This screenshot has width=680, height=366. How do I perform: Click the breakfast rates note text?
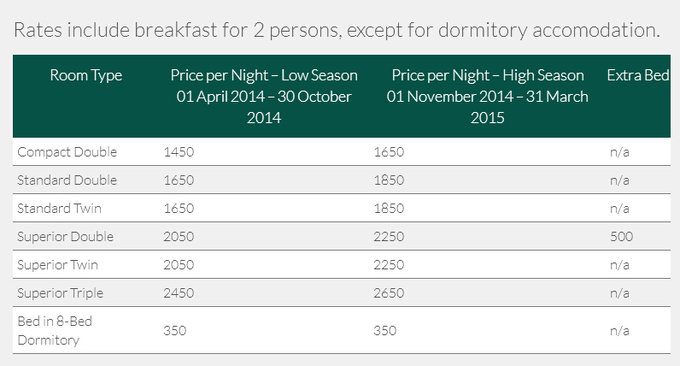[x=337, y=30]
